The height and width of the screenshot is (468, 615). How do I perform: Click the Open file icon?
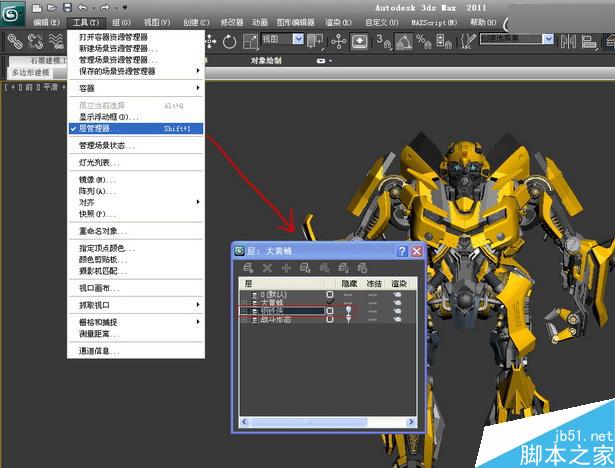tap(51, 7)
